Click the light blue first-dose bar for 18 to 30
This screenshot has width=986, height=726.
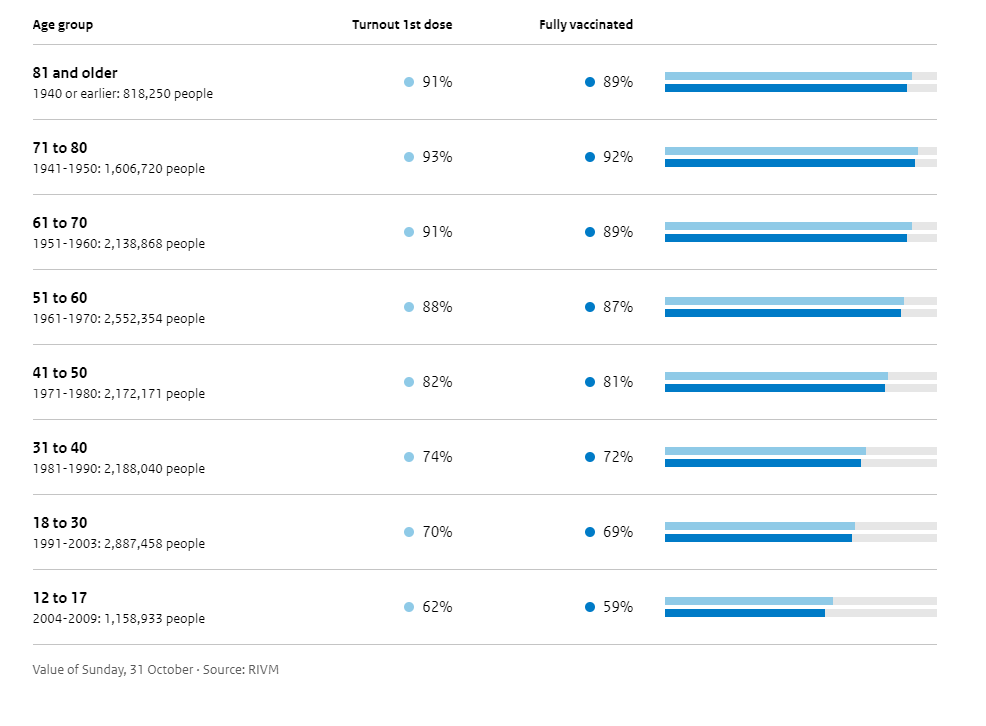point(759,526)
